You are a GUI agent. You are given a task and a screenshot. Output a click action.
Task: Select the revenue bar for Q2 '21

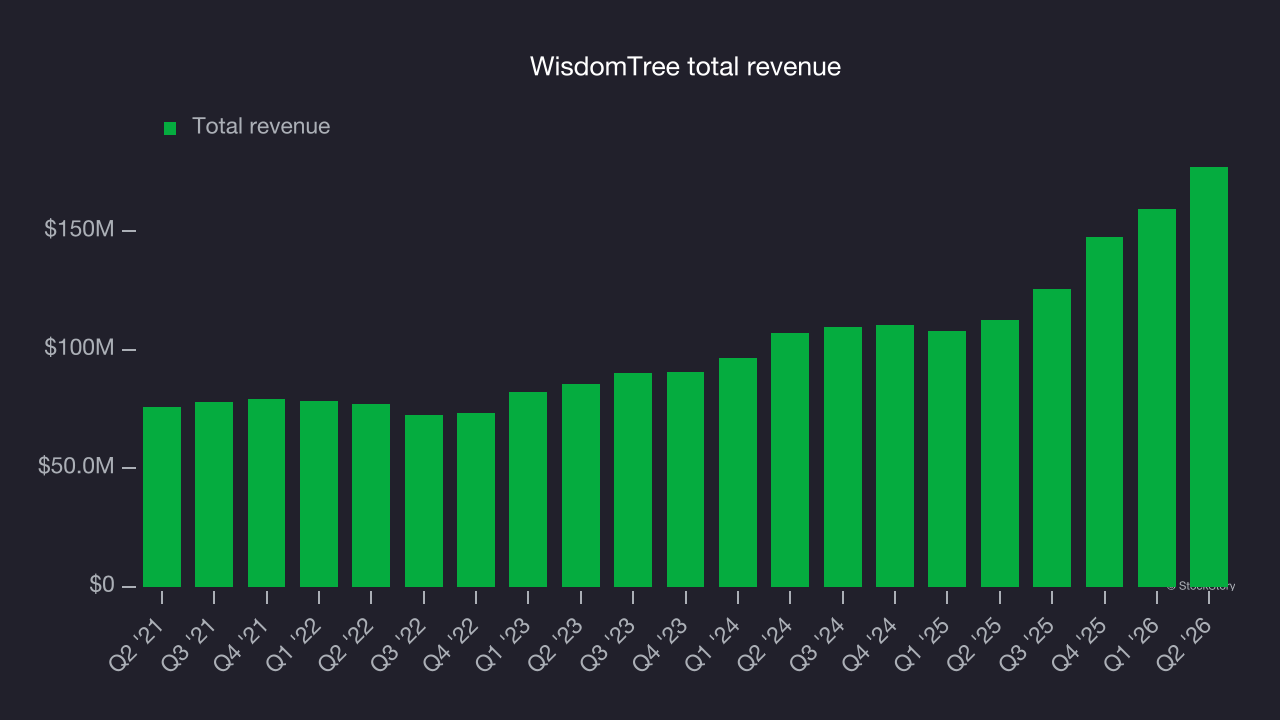(x=162, y=497)
